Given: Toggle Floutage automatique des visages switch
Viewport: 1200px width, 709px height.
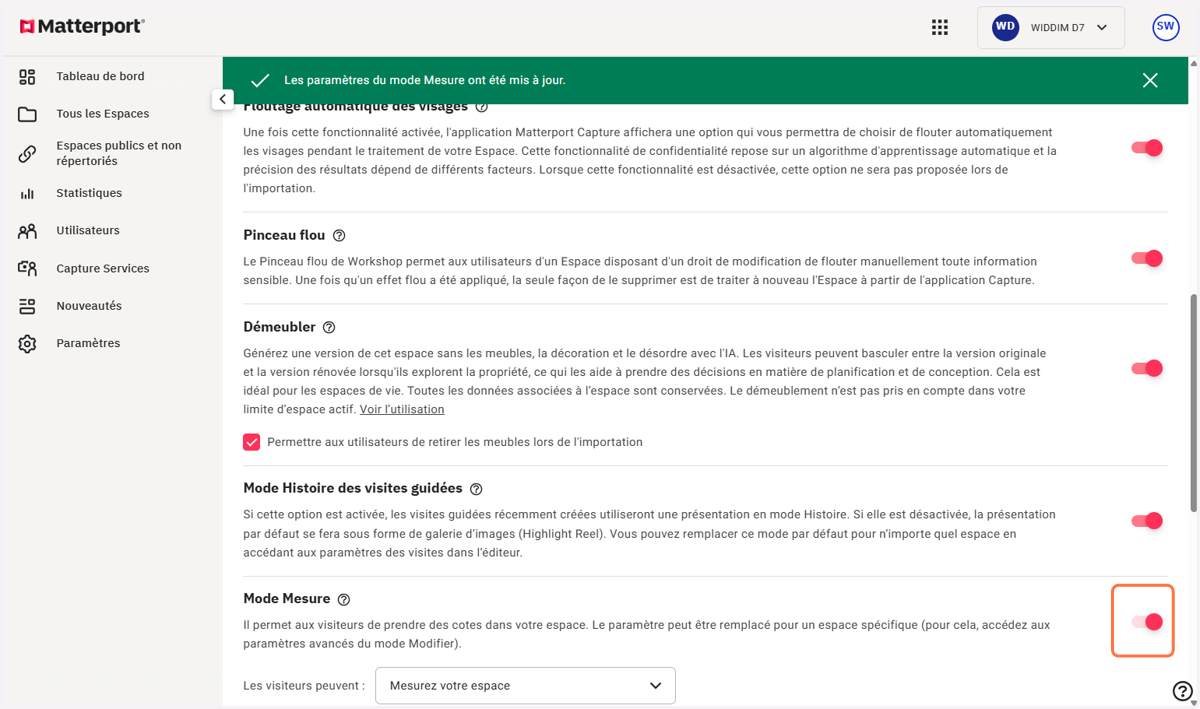Looking at the screenshot, I should (1147, 148).
